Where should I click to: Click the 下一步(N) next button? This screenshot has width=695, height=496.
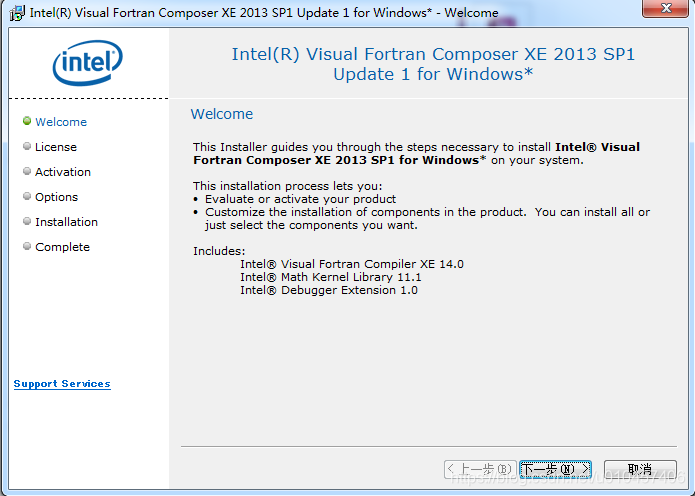pyautogui.click(x=555, y=469)
